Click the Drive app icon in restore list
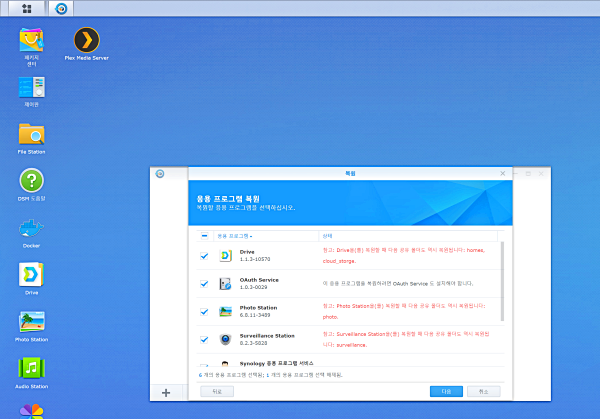Image resolution: width=600 pixels, height=419 pixels. point(225,255)
